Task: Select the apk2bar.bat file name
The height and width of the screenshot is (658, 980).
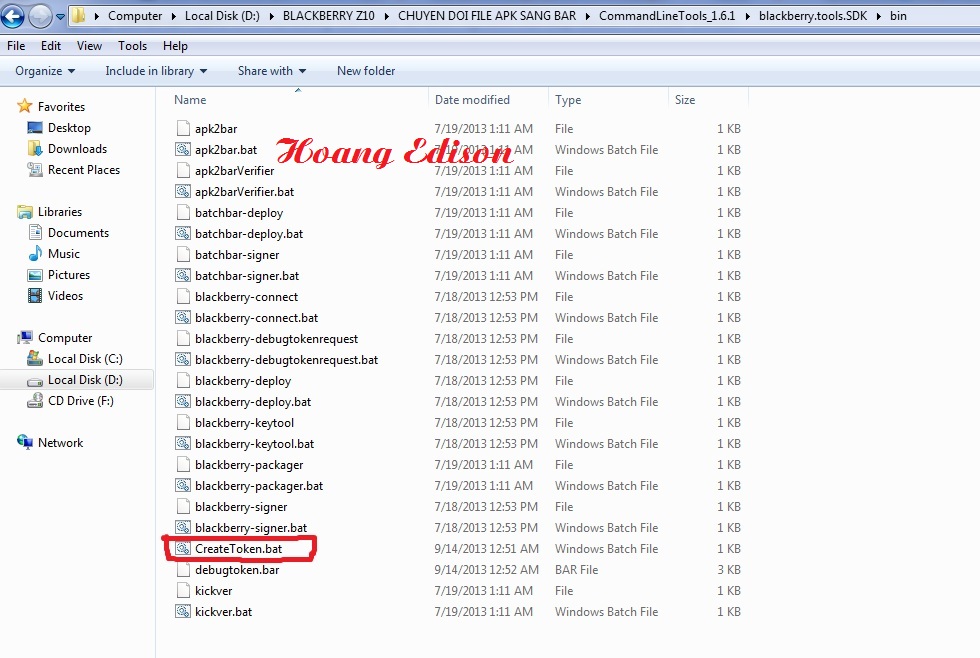Action: pos(226,150)
